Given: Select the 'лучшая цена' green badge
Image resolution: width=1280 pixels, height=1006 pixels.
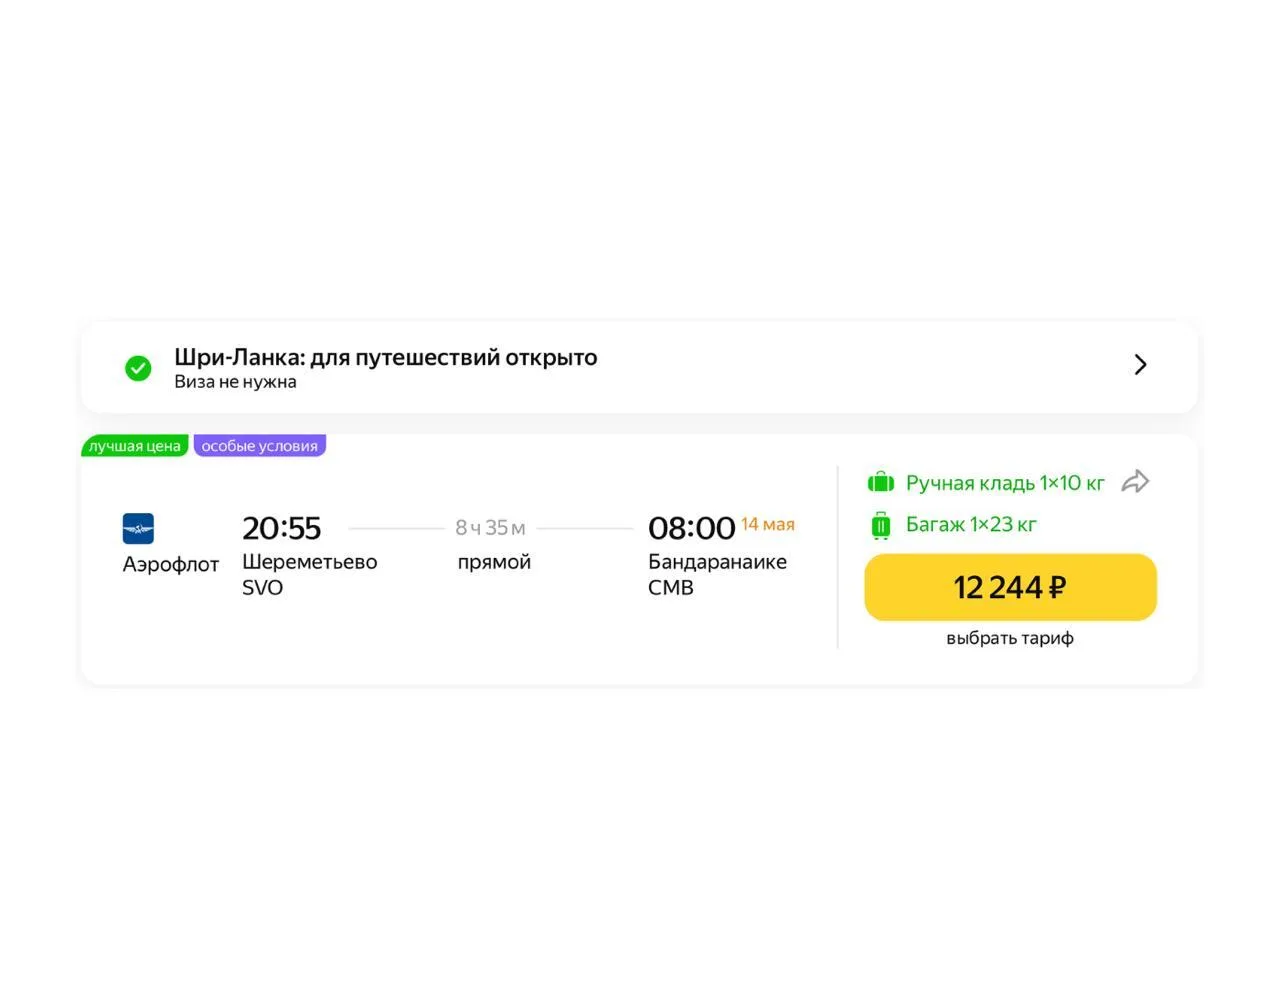Looking at the screenshot, I should pos(135,446).
